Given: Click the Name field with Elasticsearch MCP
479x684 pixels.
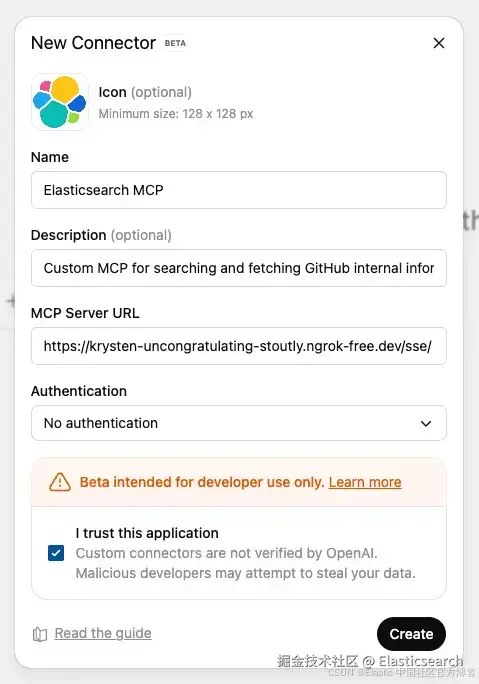Looking at the screenshot, I should (x=239, y=190).
